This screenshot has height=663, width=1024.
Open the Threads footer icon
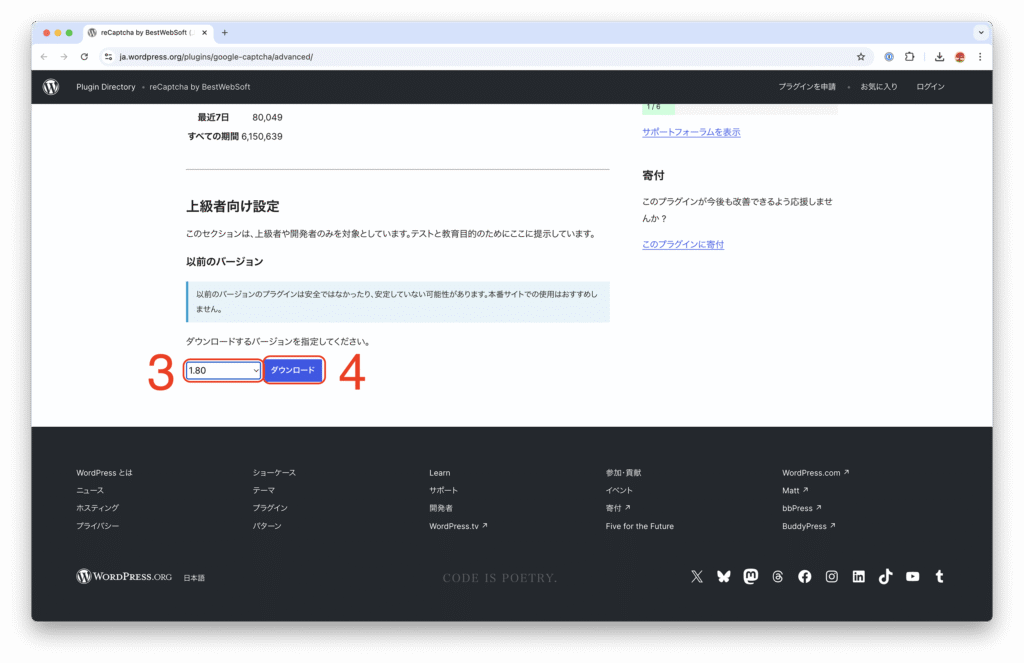click(778, 576)
